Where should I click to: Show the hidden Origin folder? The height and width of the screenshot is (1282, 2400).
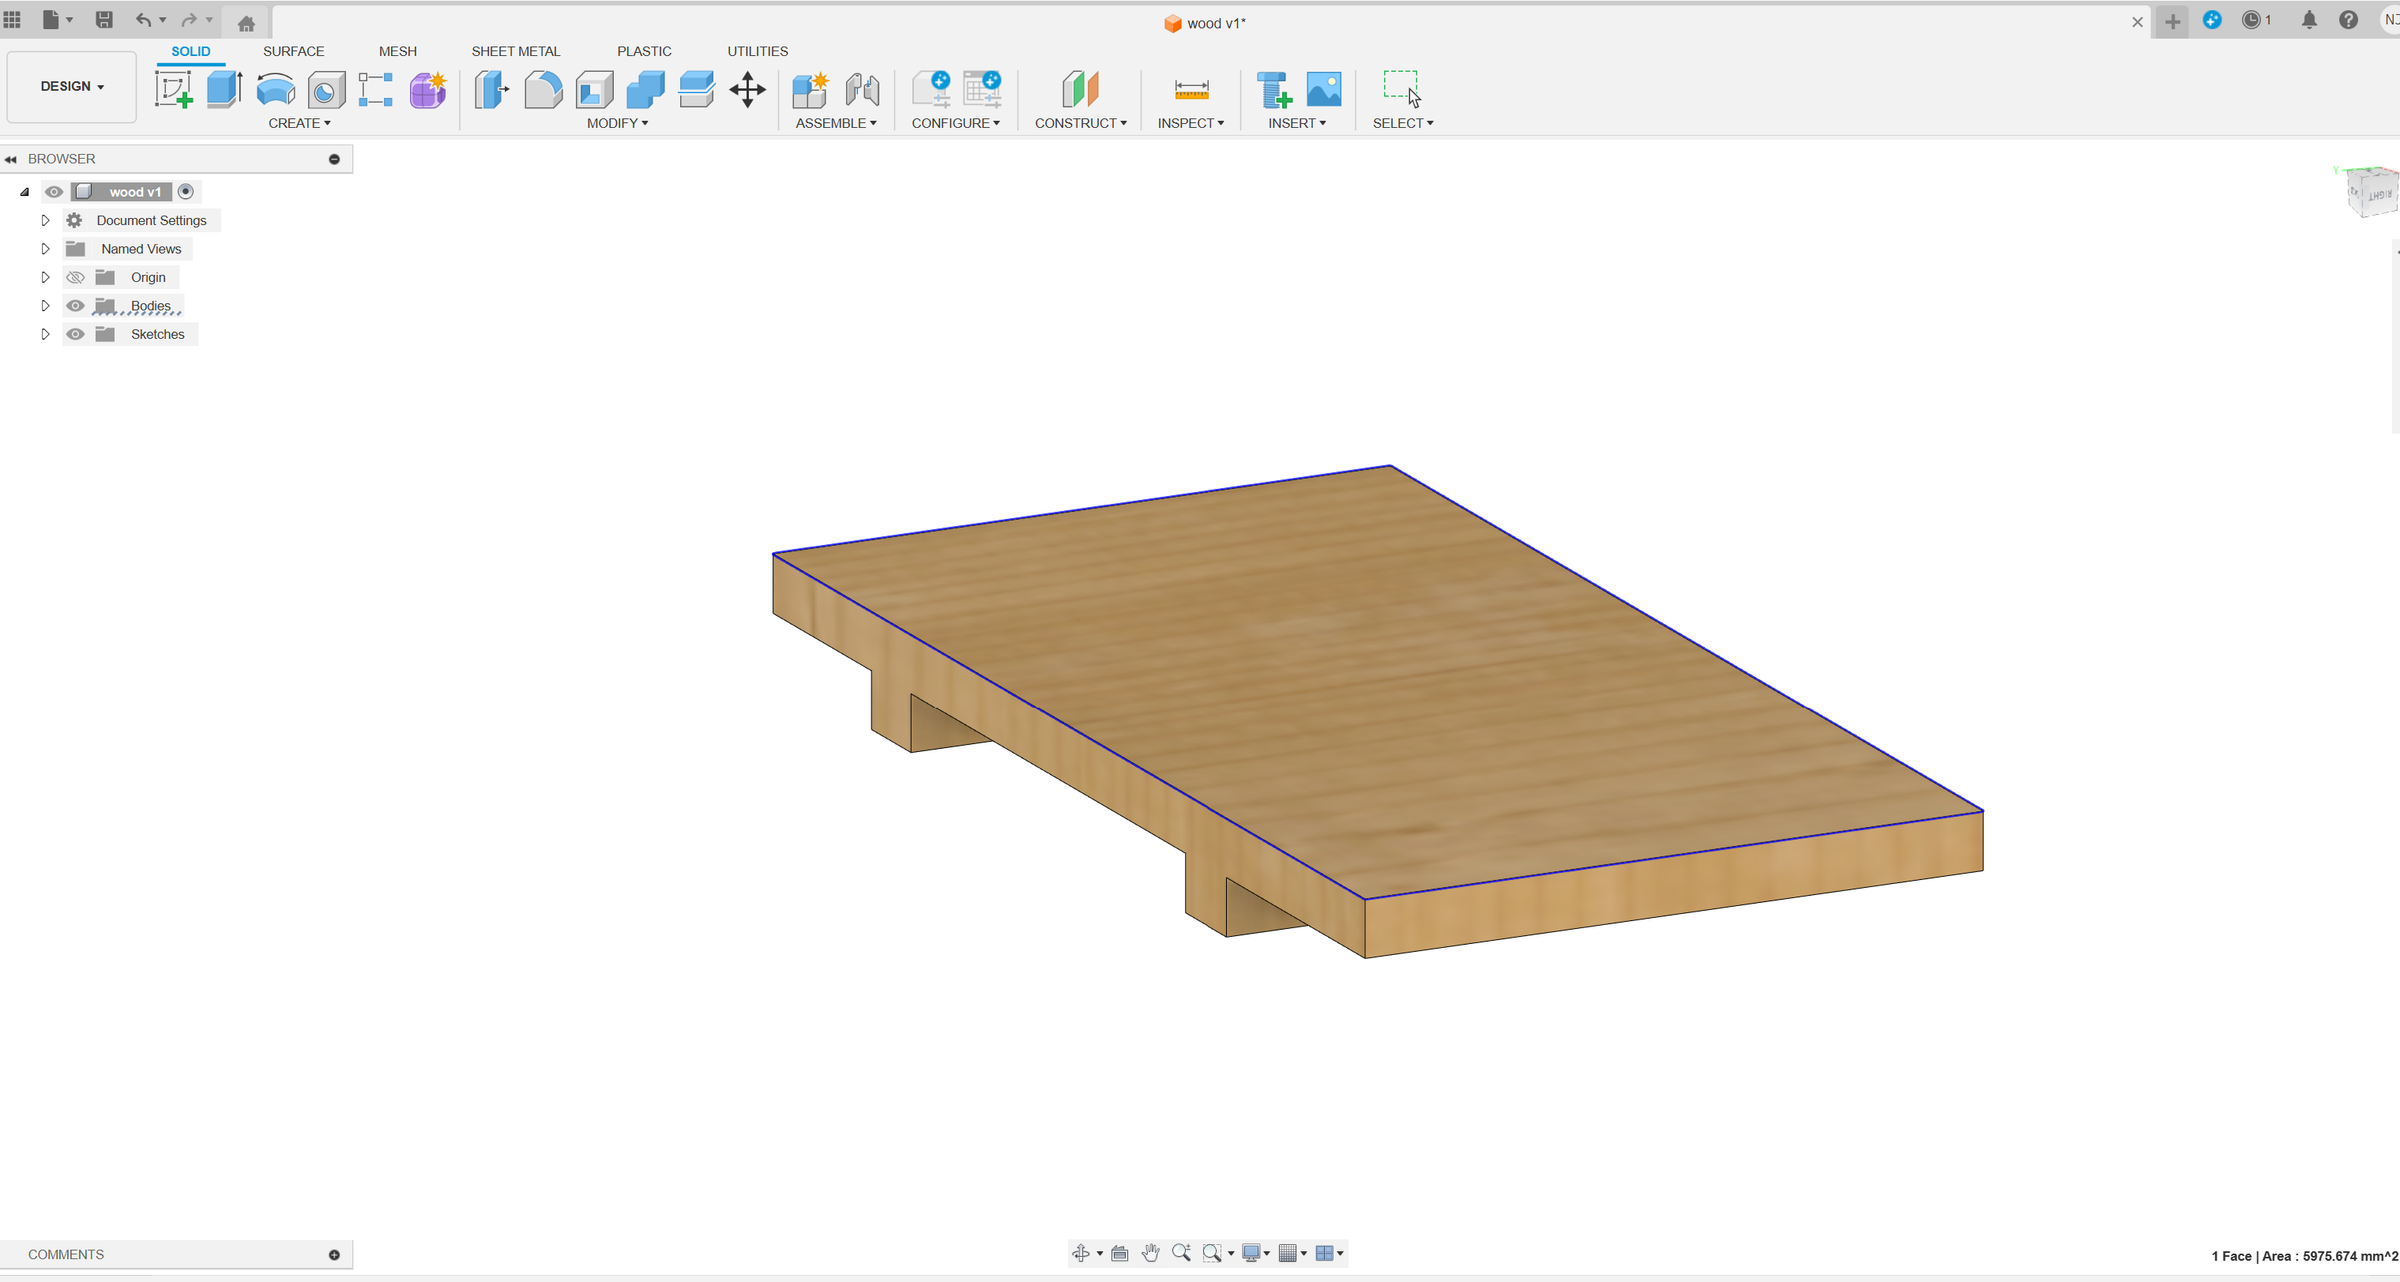click(x=75, y=278)
